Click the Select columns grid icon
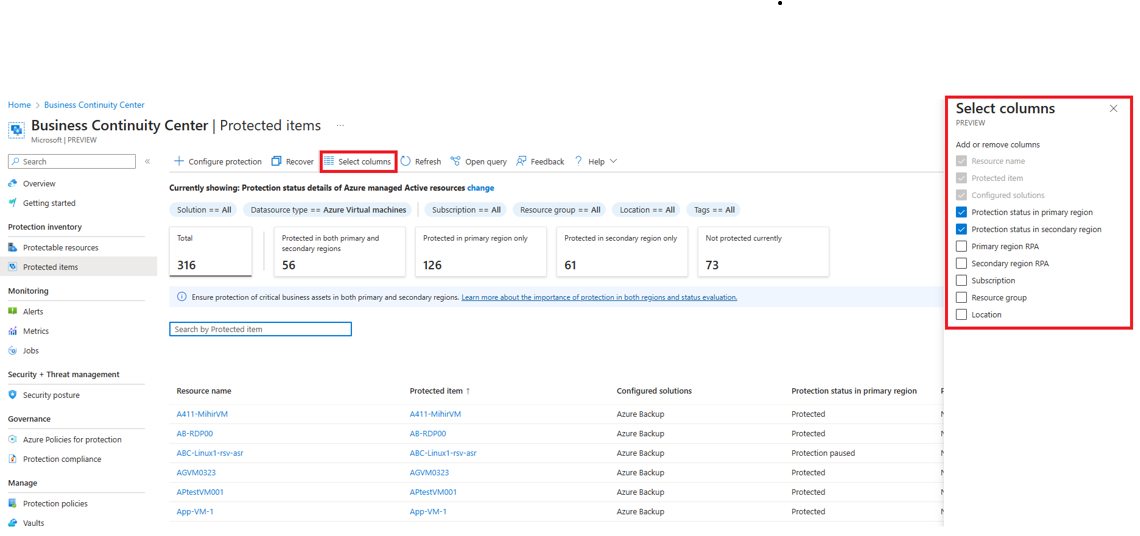 point(329,161)
